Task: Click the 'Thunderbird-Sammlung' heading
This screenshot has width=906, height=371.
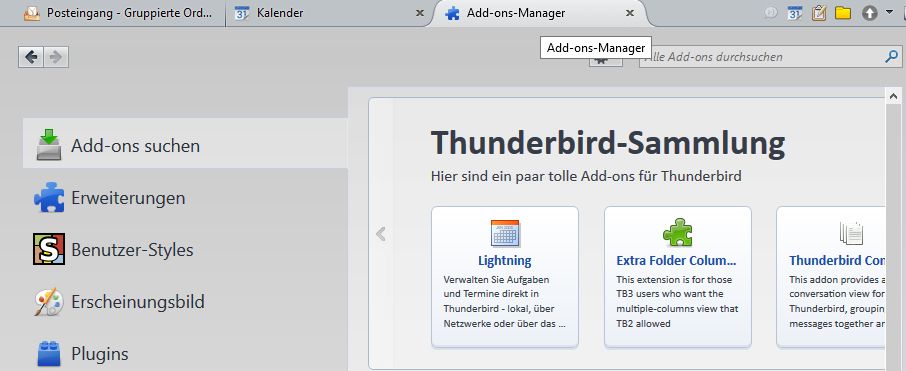Action: click(x=608, y=143)
